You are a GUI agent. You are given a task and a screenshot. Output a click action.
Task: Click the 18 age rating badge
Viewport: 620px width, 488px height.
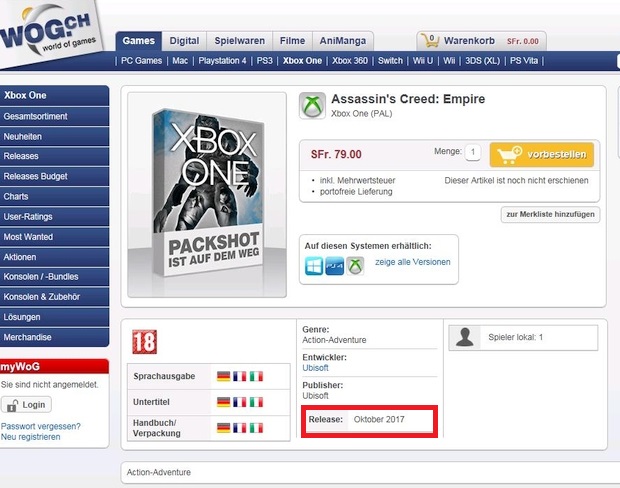click(x=144, y=342)
